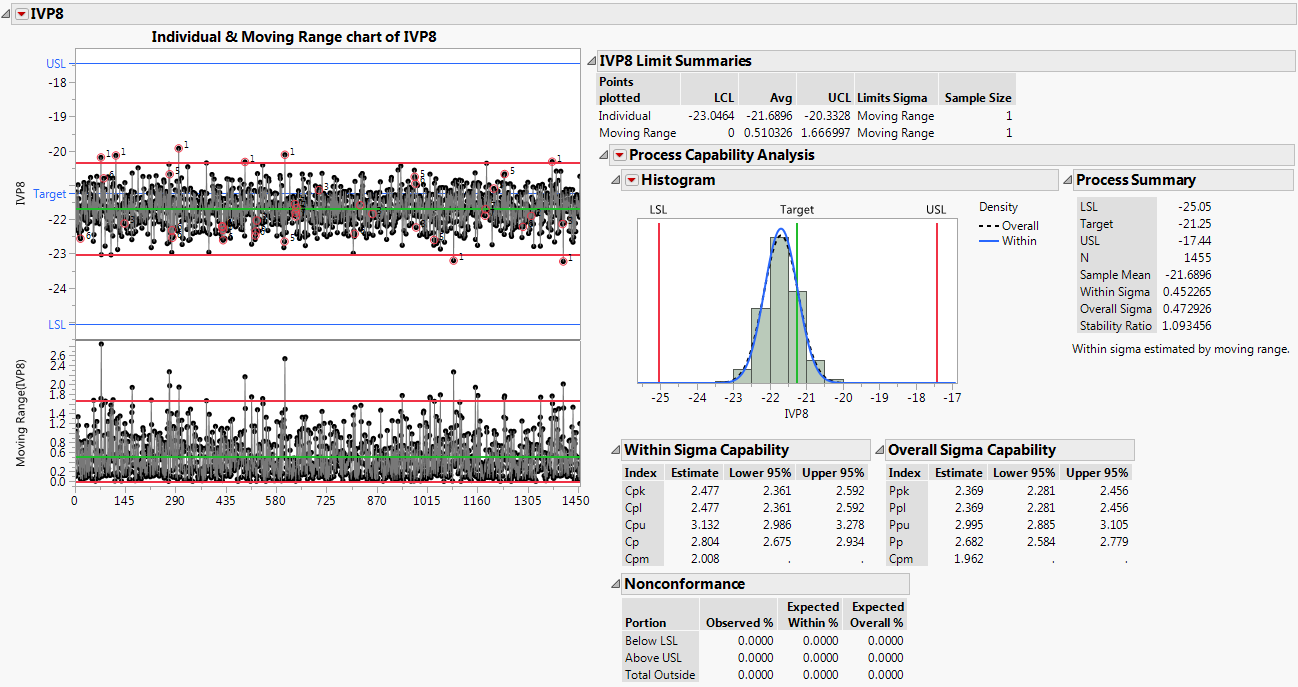Open the Histogram red triangle menu
This screenshot has height=687, width=1298.
point(632,180)
